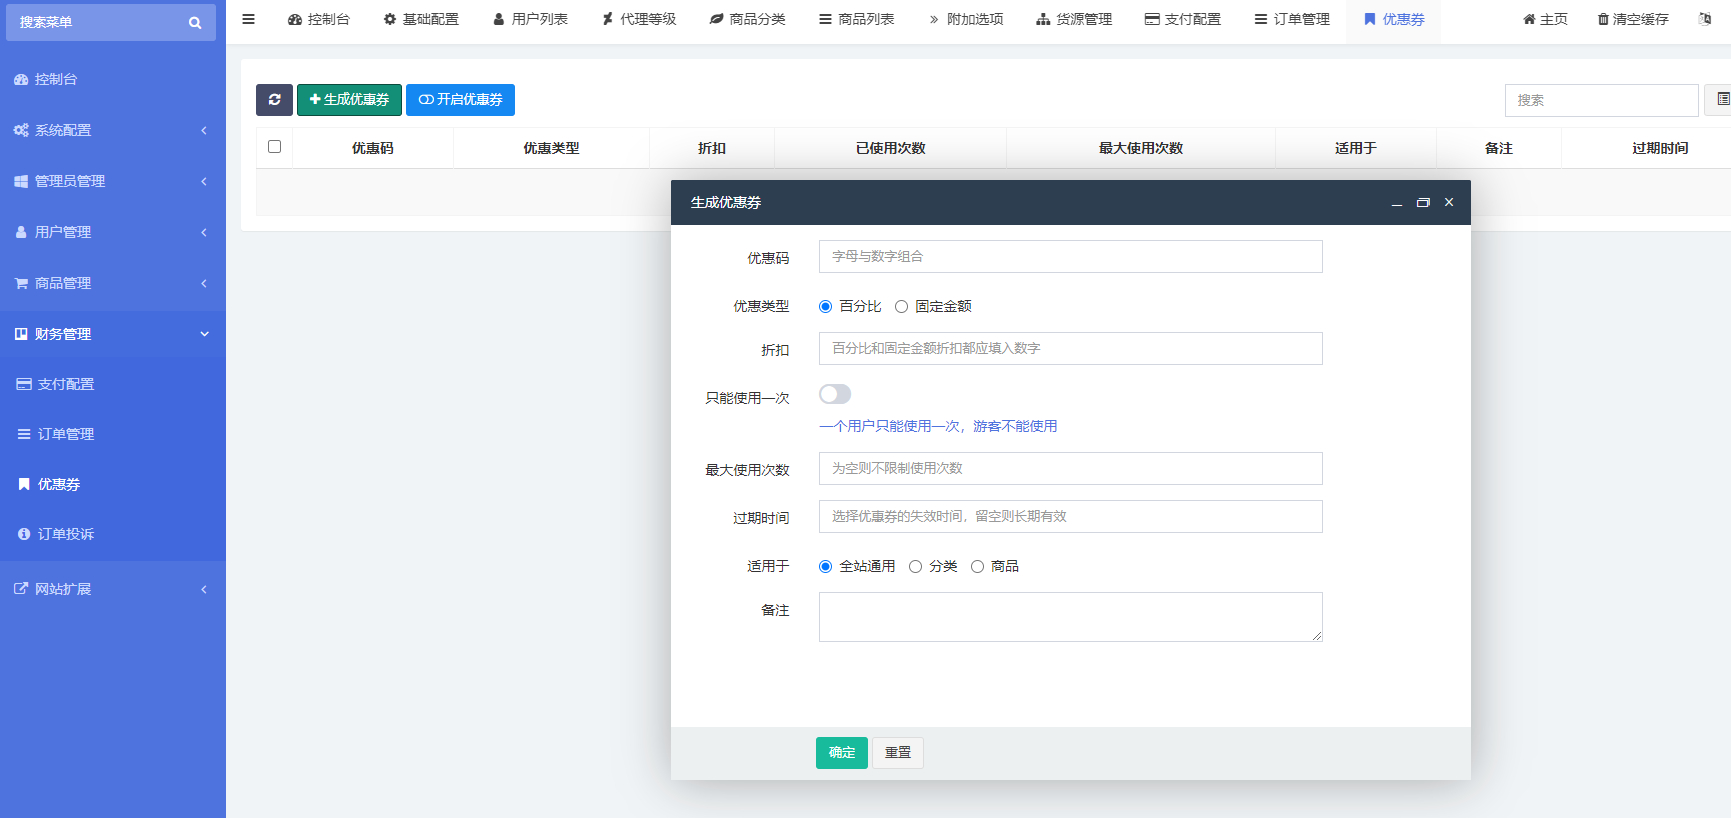Viewport: 1731px width, 818px height.
Task: Switch to the 货源管理 tab
Action: point(1073,19)
